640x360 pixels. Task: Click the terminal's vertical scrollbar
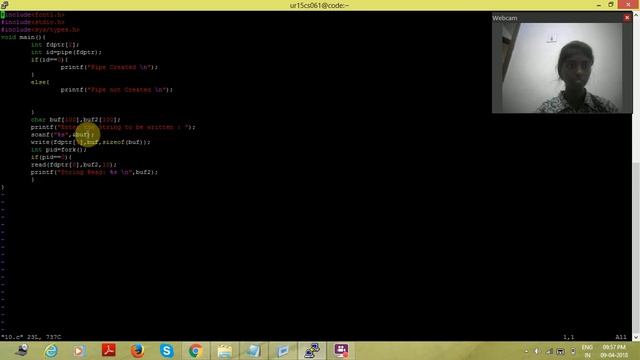(x=636, y=176)
